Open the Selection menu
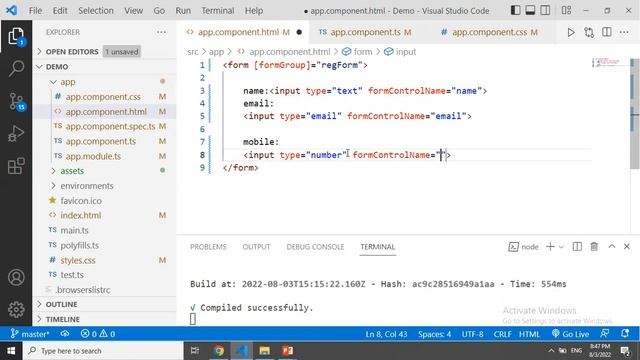The height and width of the screenshot is (360, 640). tap(96, 11)
